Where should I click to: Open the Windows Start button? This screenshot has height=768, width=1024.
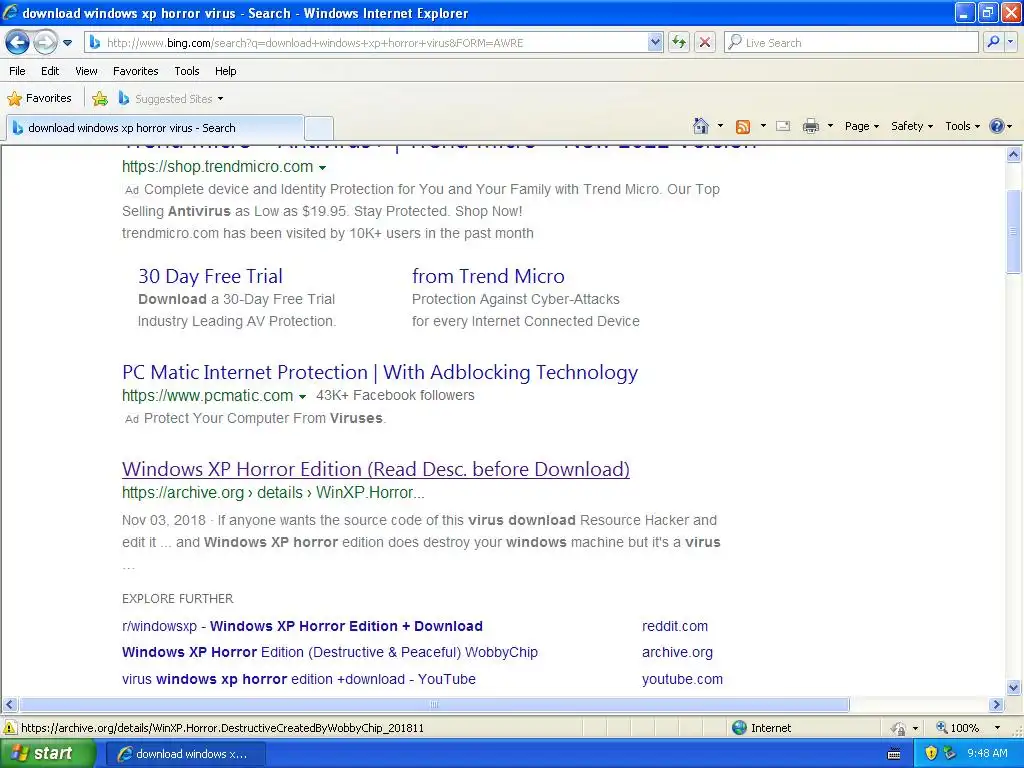tap(47, 753)
